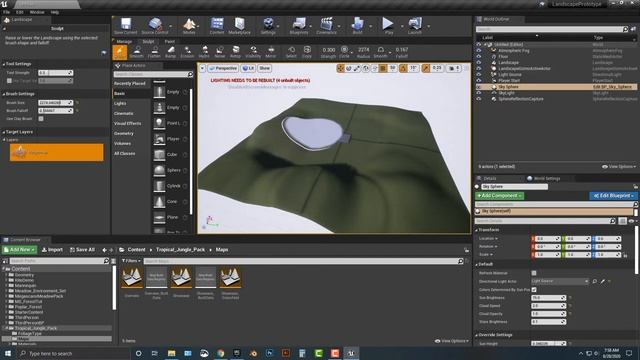Open View Options in World Outliner

(619, 167)
